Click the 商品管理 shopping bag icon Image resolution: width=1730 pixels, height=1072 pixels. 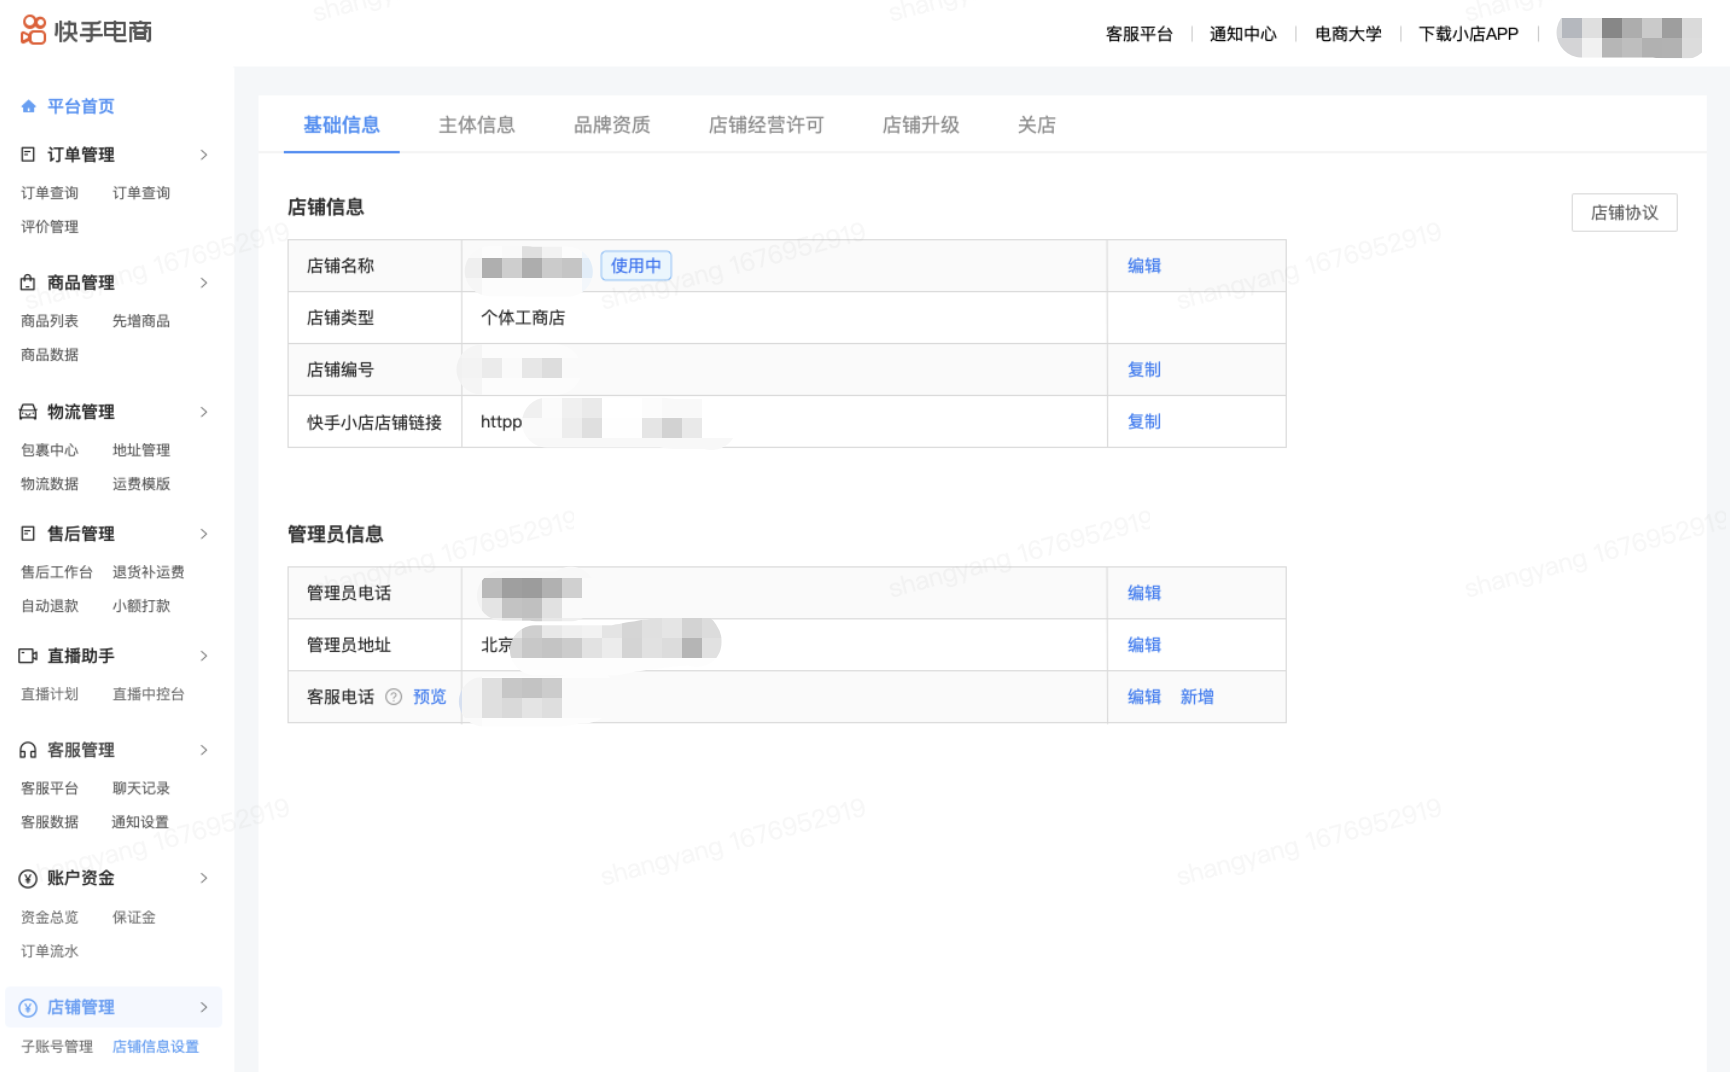tap(28, 283)
